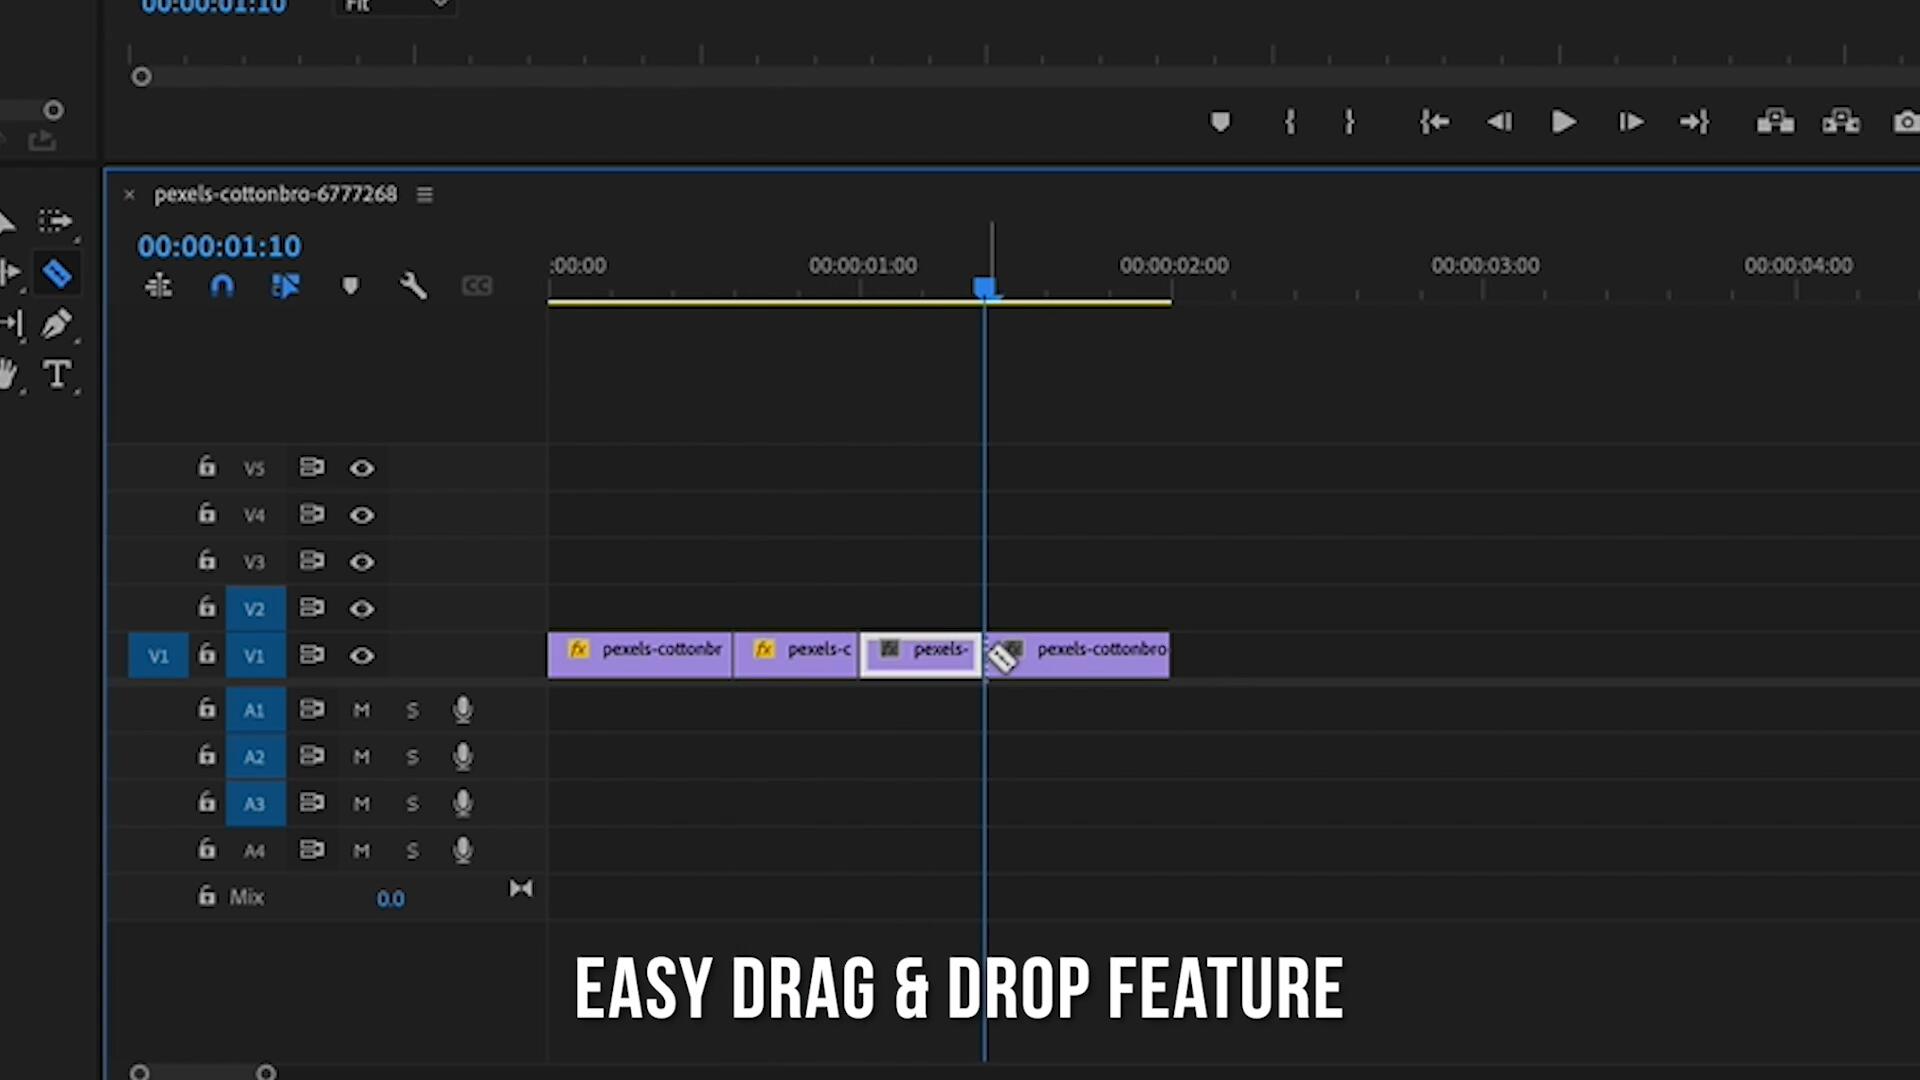The height and width of the screenshot is (1080, 1920).
Task: Click Mix volume value 0.0
Action: 390,899
